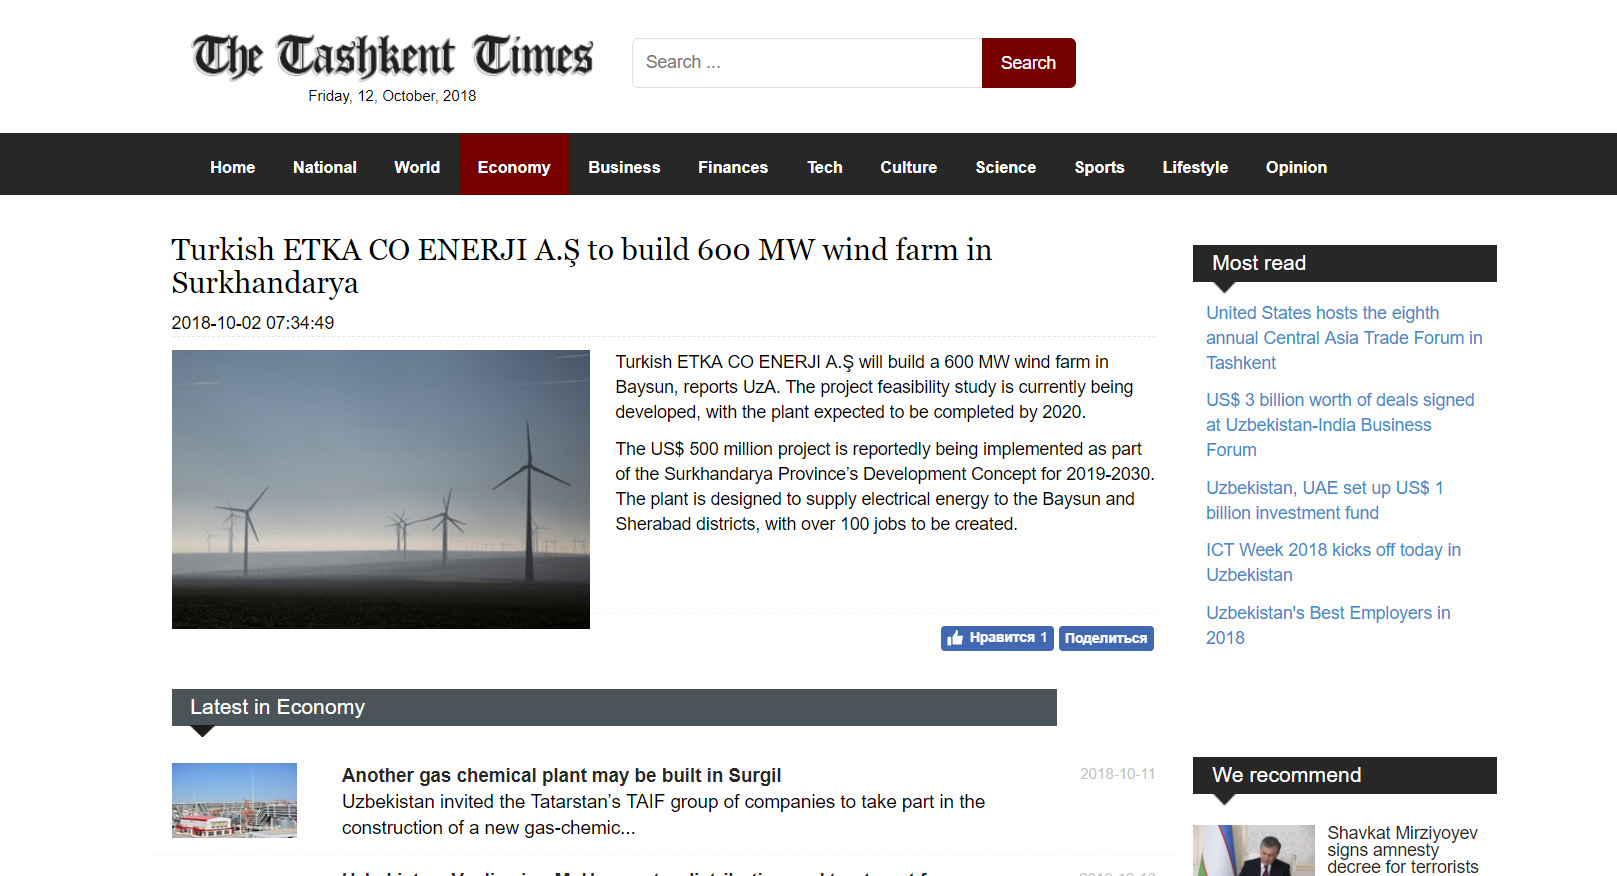Go to the National section
Viewport: 1617px width, 876px height.
pyautogui.click(x=324, y=167)
